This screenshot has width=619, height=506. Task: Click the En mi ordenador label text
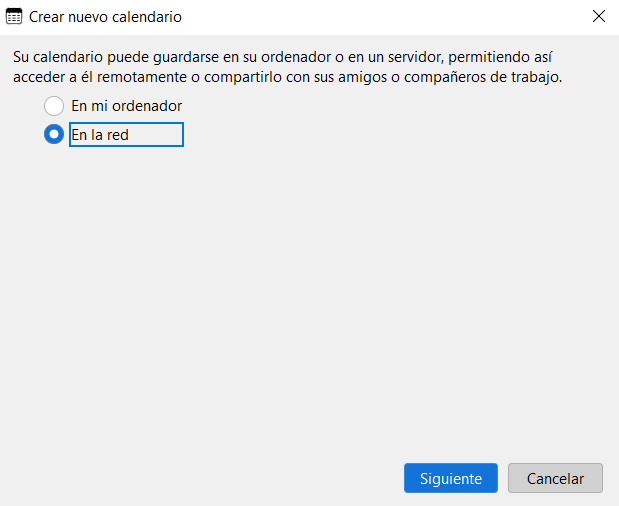pos(126,105)
